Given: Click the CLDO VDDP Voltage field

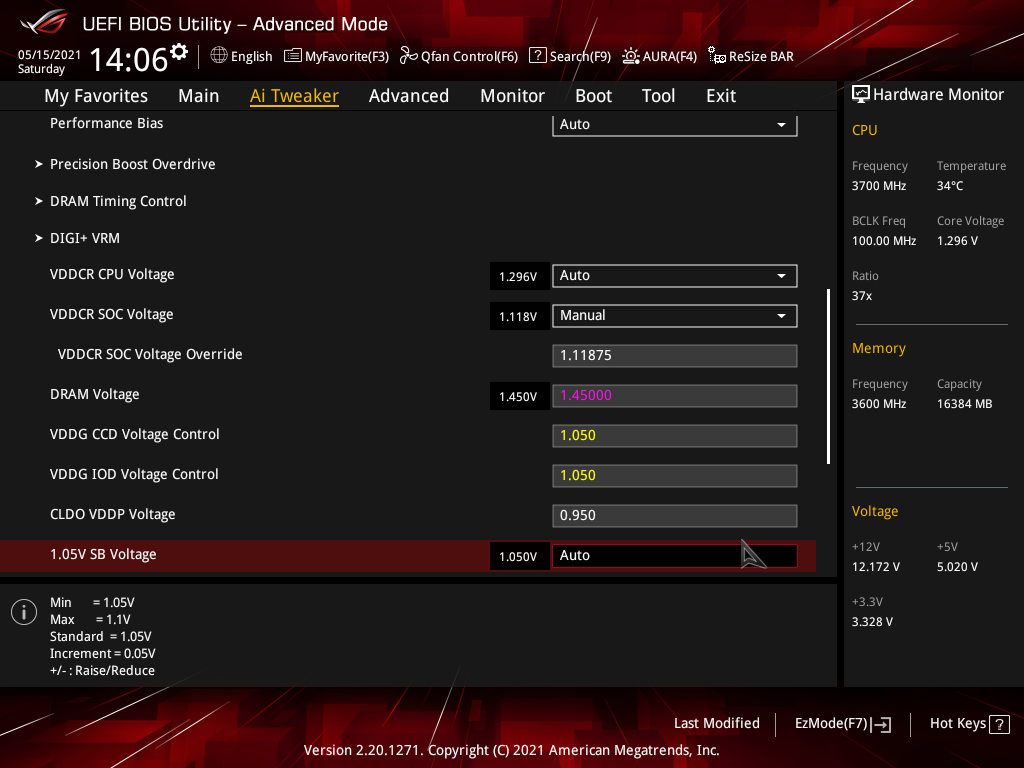Looking at the screenshot, I should [x=675, y=516].
